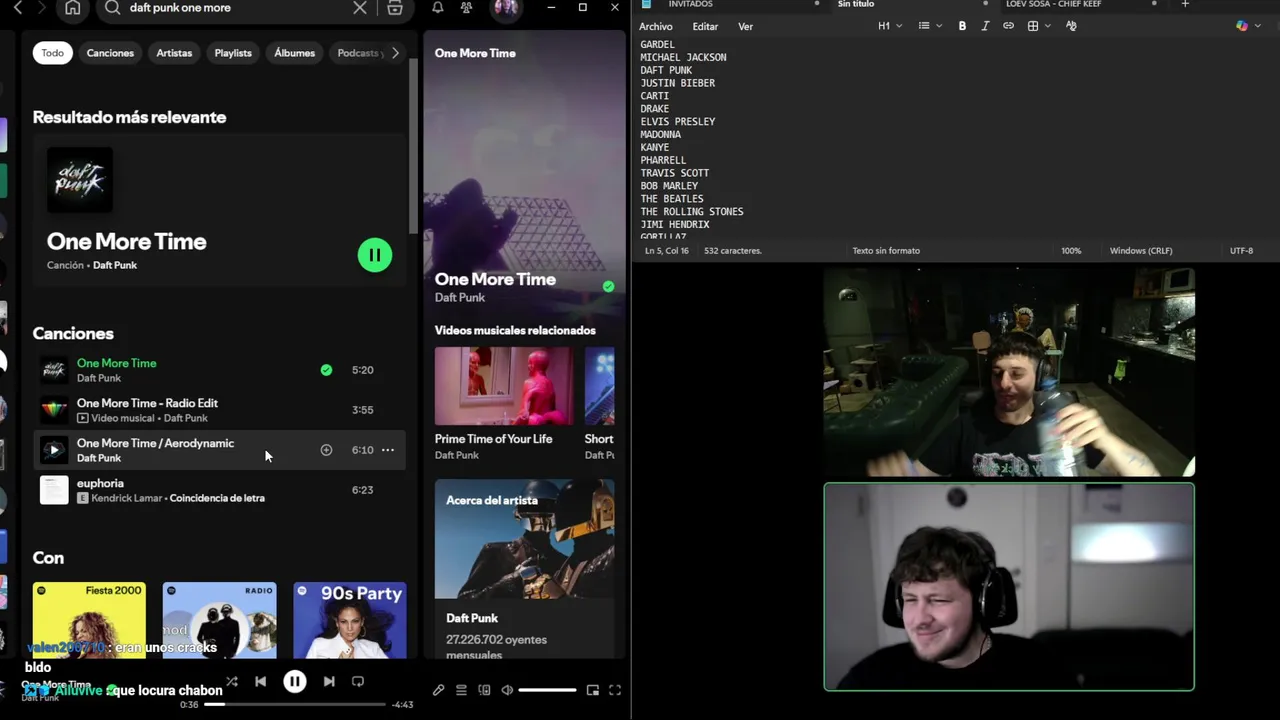Viewport: 1280px width, 720px height.
Task: Select One More Time - Radio Edit row
Action: point(221,410)
